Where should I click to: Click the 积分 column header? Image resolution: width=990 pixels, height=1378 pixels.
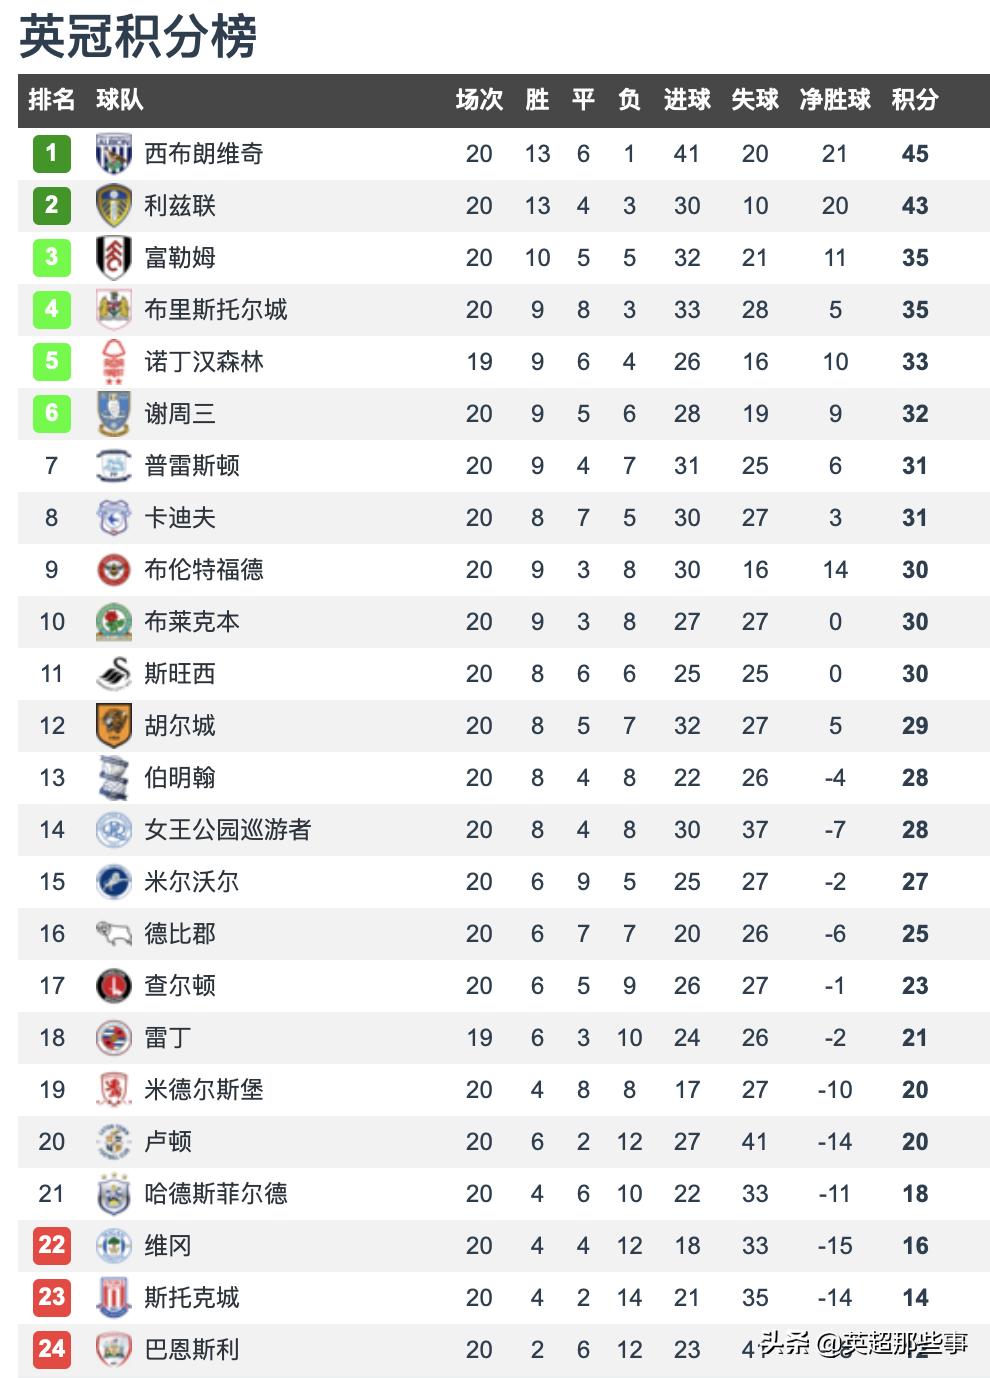pos(915,100)
